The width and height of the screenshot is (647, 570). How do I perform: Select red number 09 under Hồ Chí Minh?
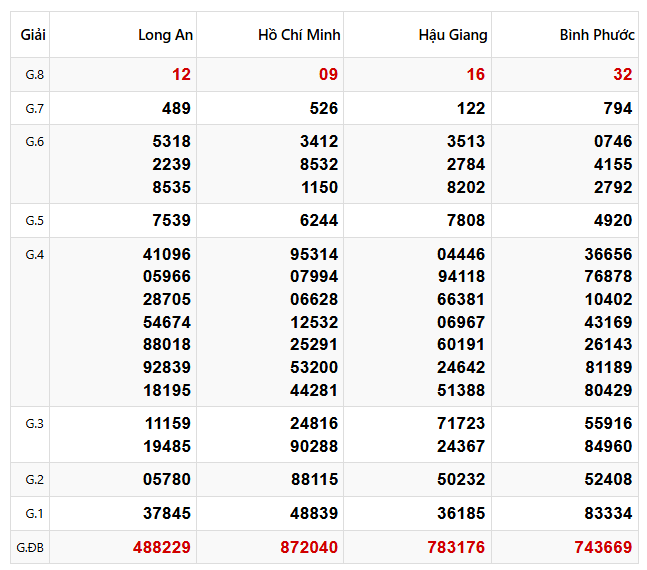(x=328, y=75)
